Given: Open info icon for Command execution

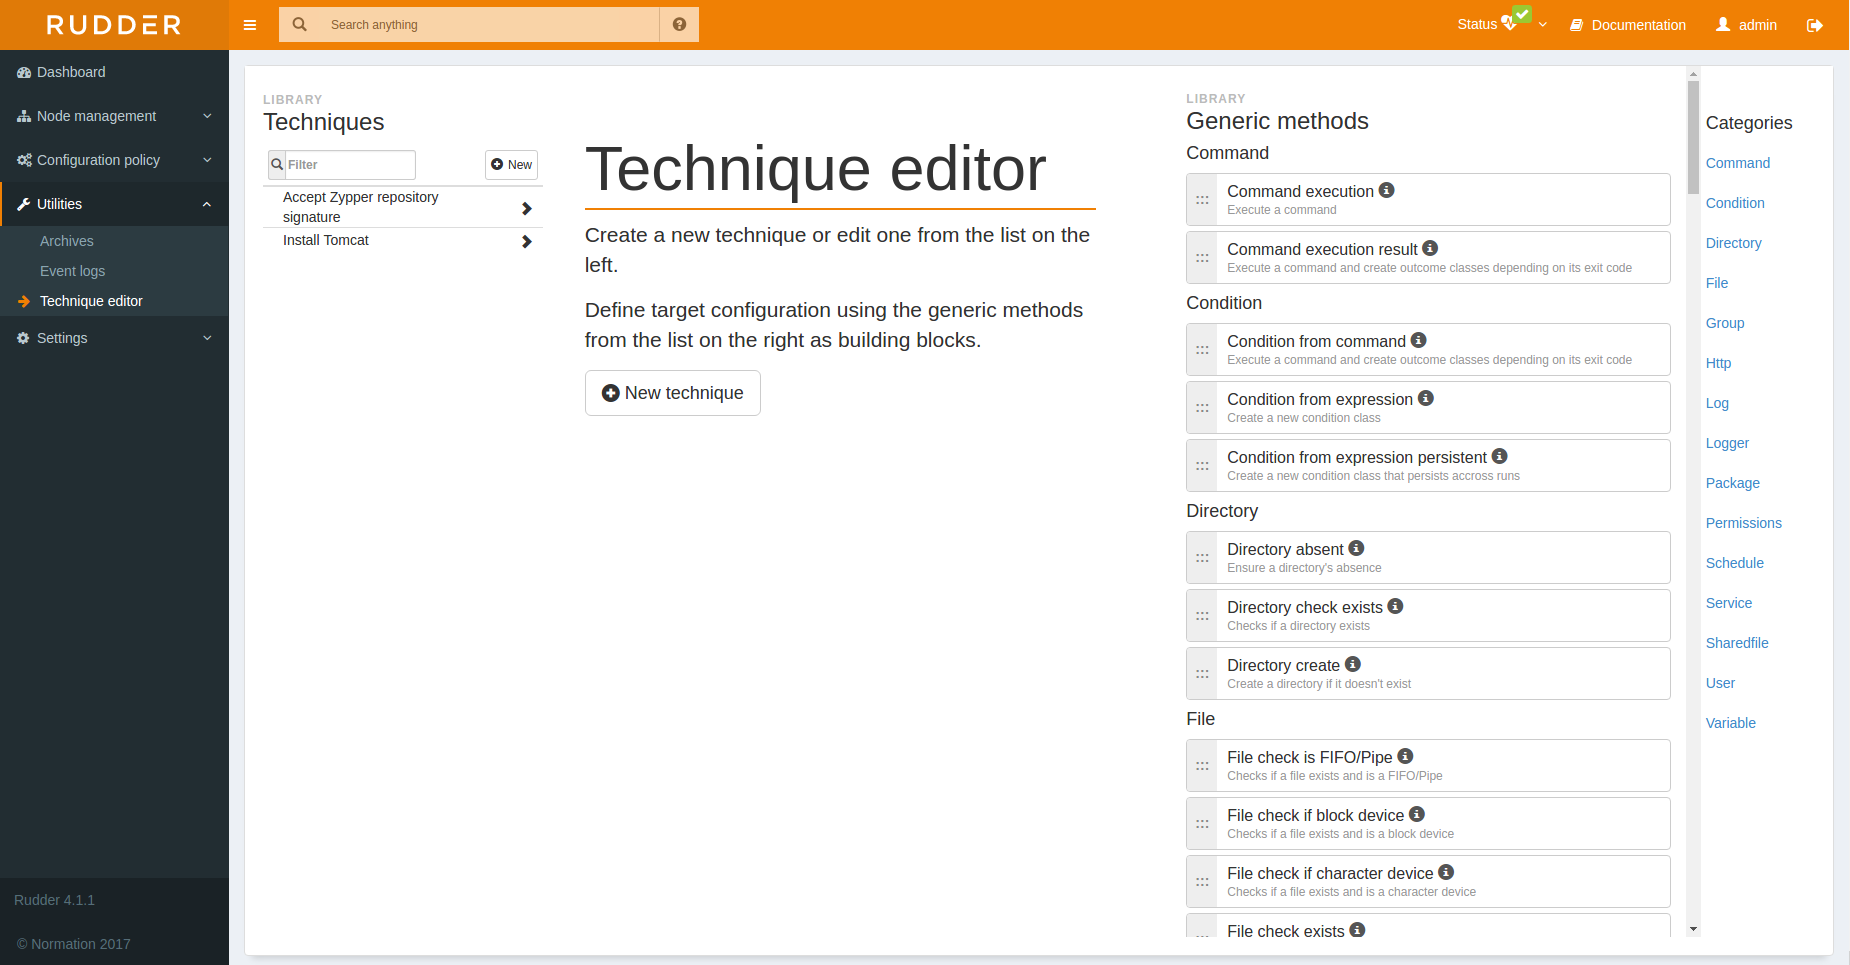Looking at the screenshot, I should click(x=1386, y=190).
